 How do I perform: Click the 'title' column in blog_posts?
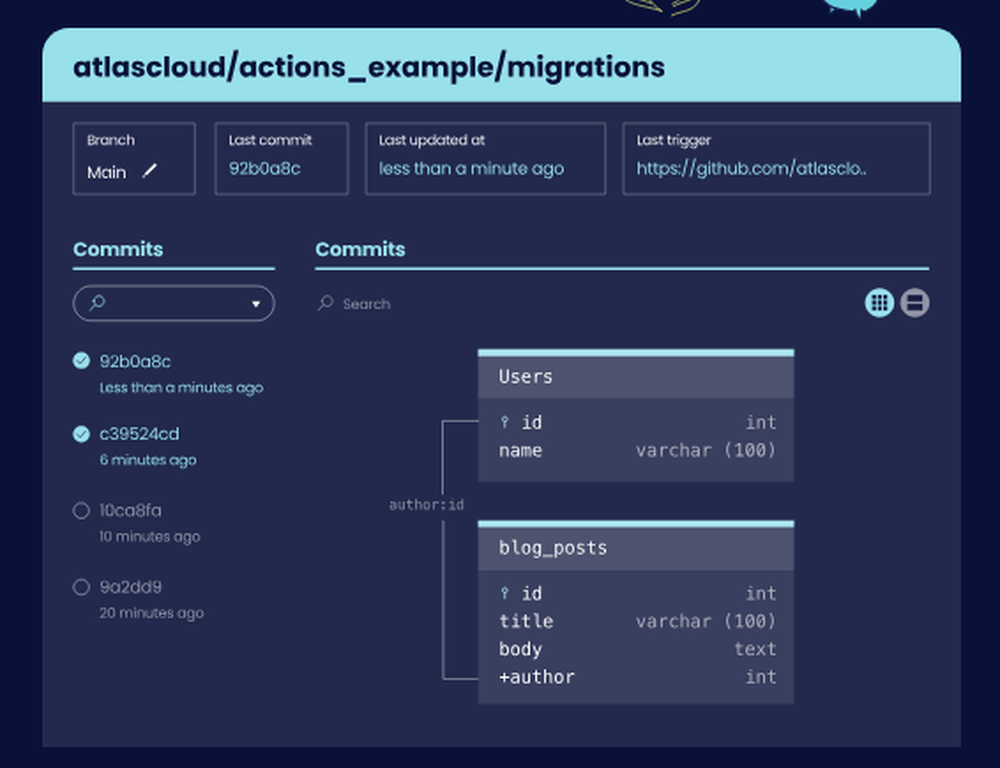pyautogui.click(x=526, y=621)
